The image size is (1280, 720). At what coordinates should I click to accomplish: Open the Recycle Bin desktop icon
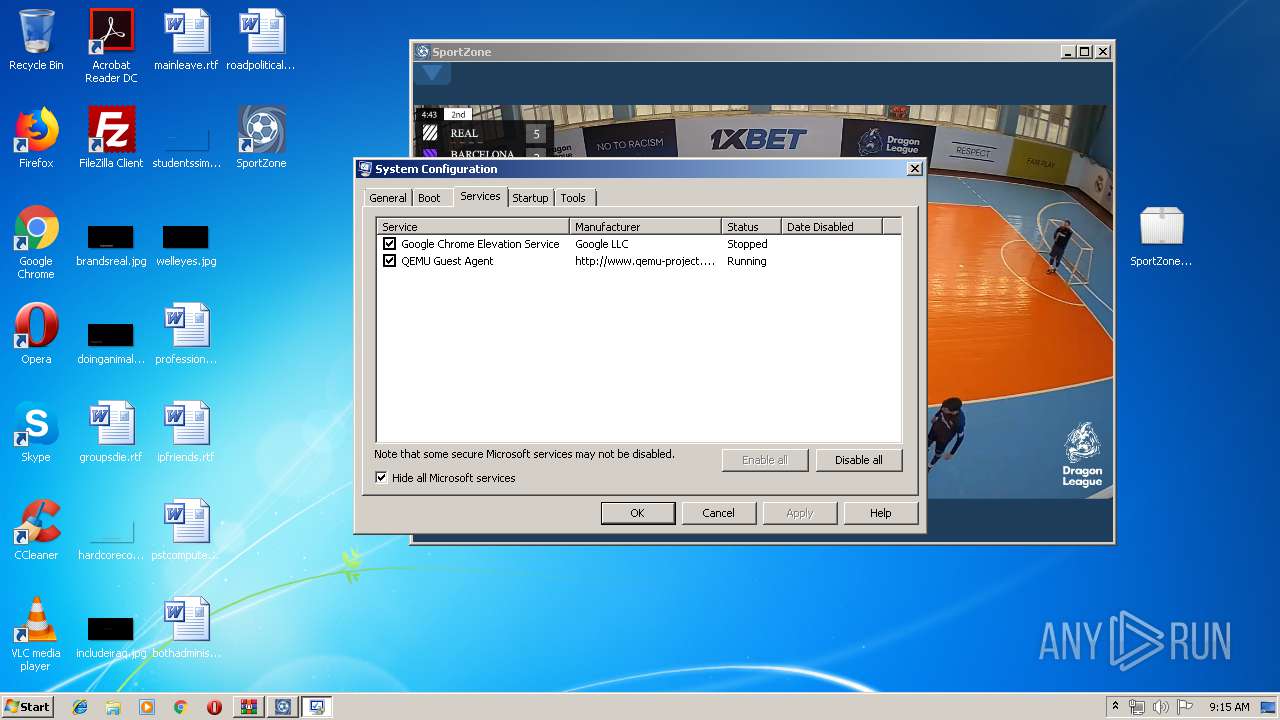36,41
